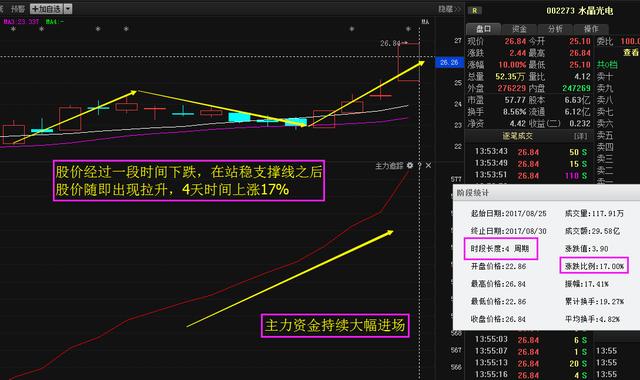The width and height of the screenshot is (640, 380).
Task: Open 主力追踪 indicator settings gear
Action: pos(410,165)
